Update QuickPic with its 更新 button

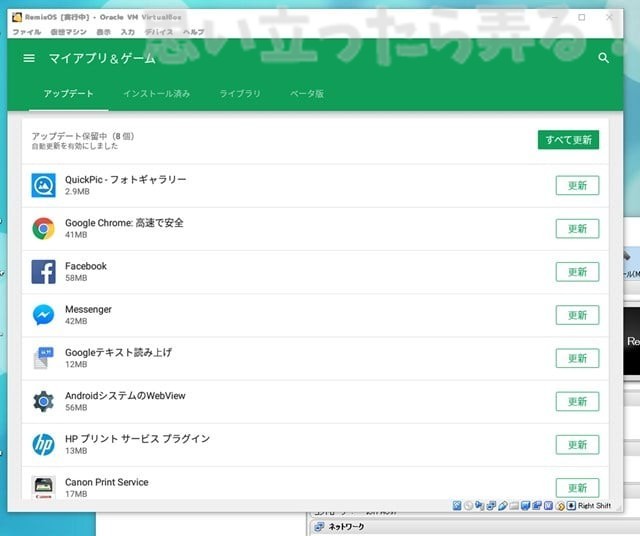tap(577, 185)
